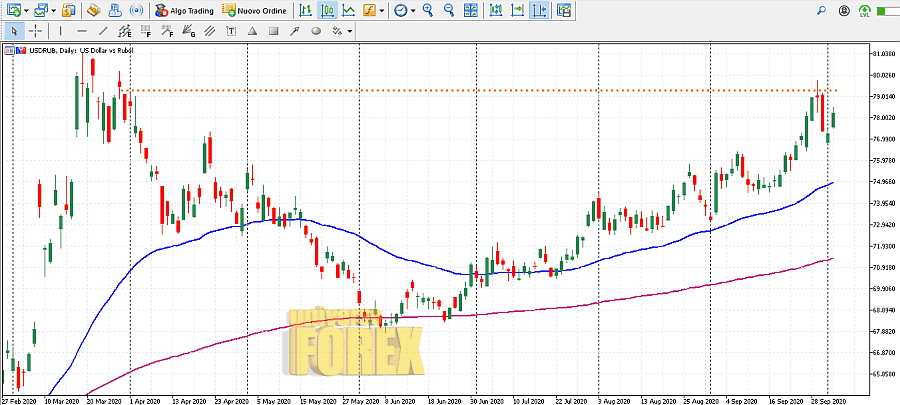Select candlestick chart display mode
The height and width of the screenshot is (405, 900).
click(x=327, y=10)
